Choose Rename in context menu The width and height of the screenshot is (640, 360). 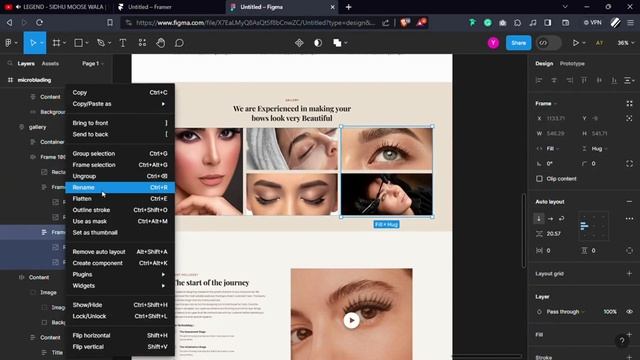120,187
